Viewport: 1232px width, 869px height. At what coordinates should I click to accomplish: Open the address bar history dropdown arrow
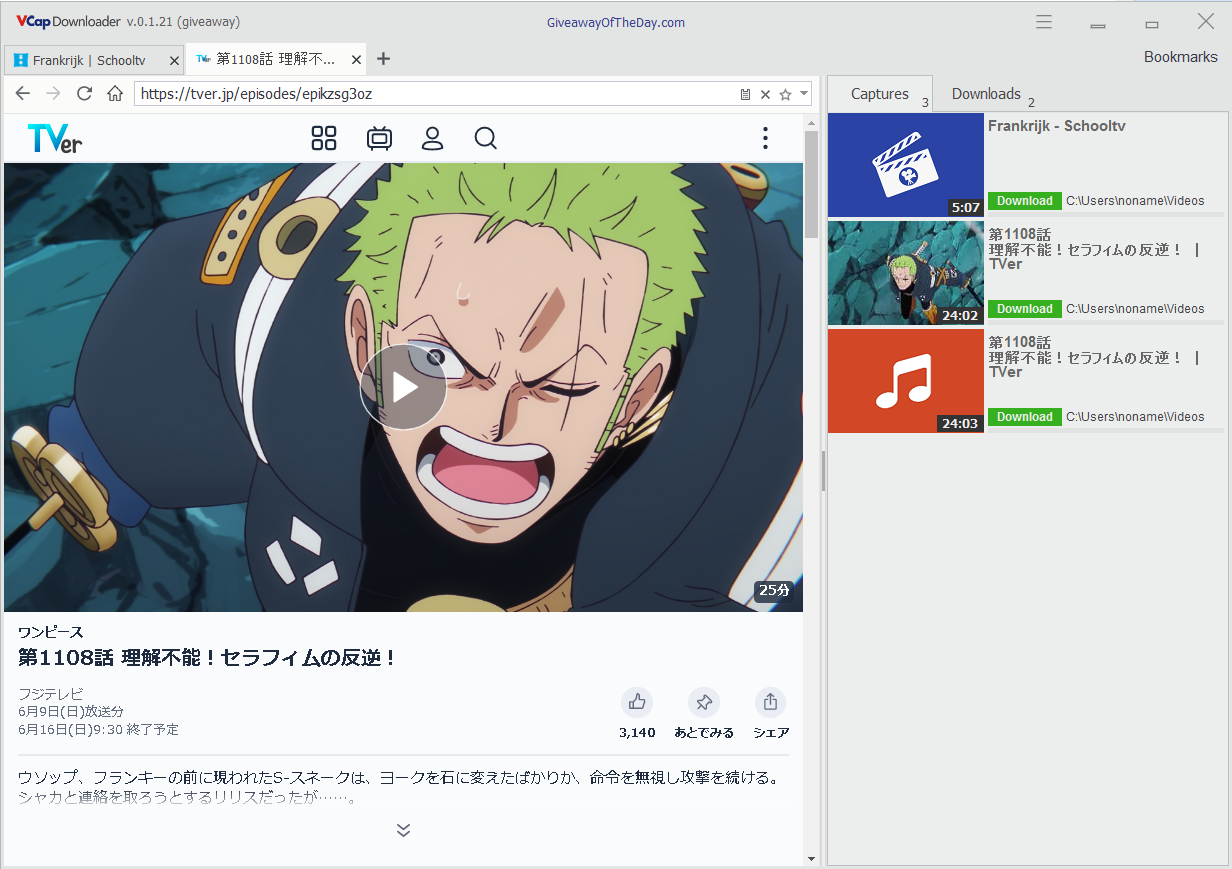point(804,94)
